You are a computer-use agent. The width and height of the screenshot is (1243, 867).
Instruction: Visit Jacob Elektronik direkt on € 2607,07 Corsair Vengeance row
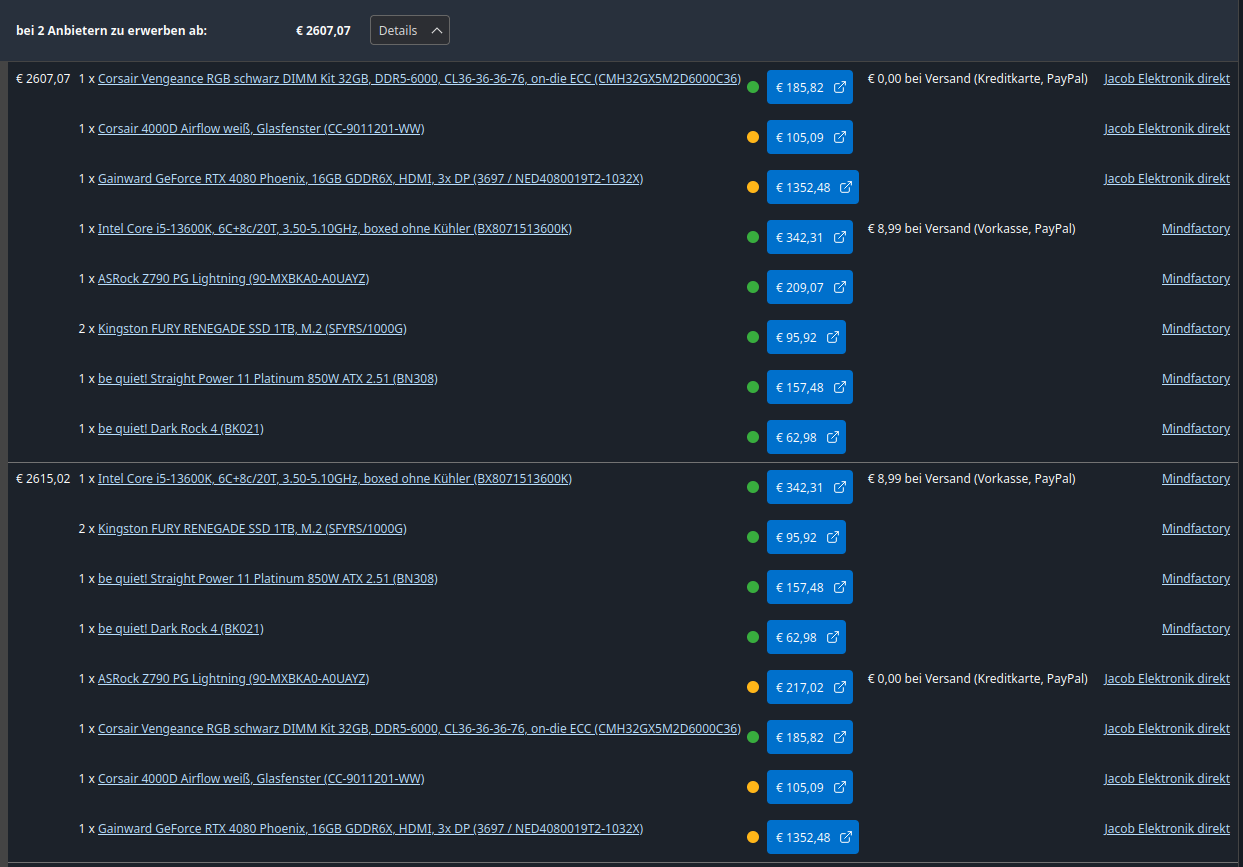coord(1167,79)
